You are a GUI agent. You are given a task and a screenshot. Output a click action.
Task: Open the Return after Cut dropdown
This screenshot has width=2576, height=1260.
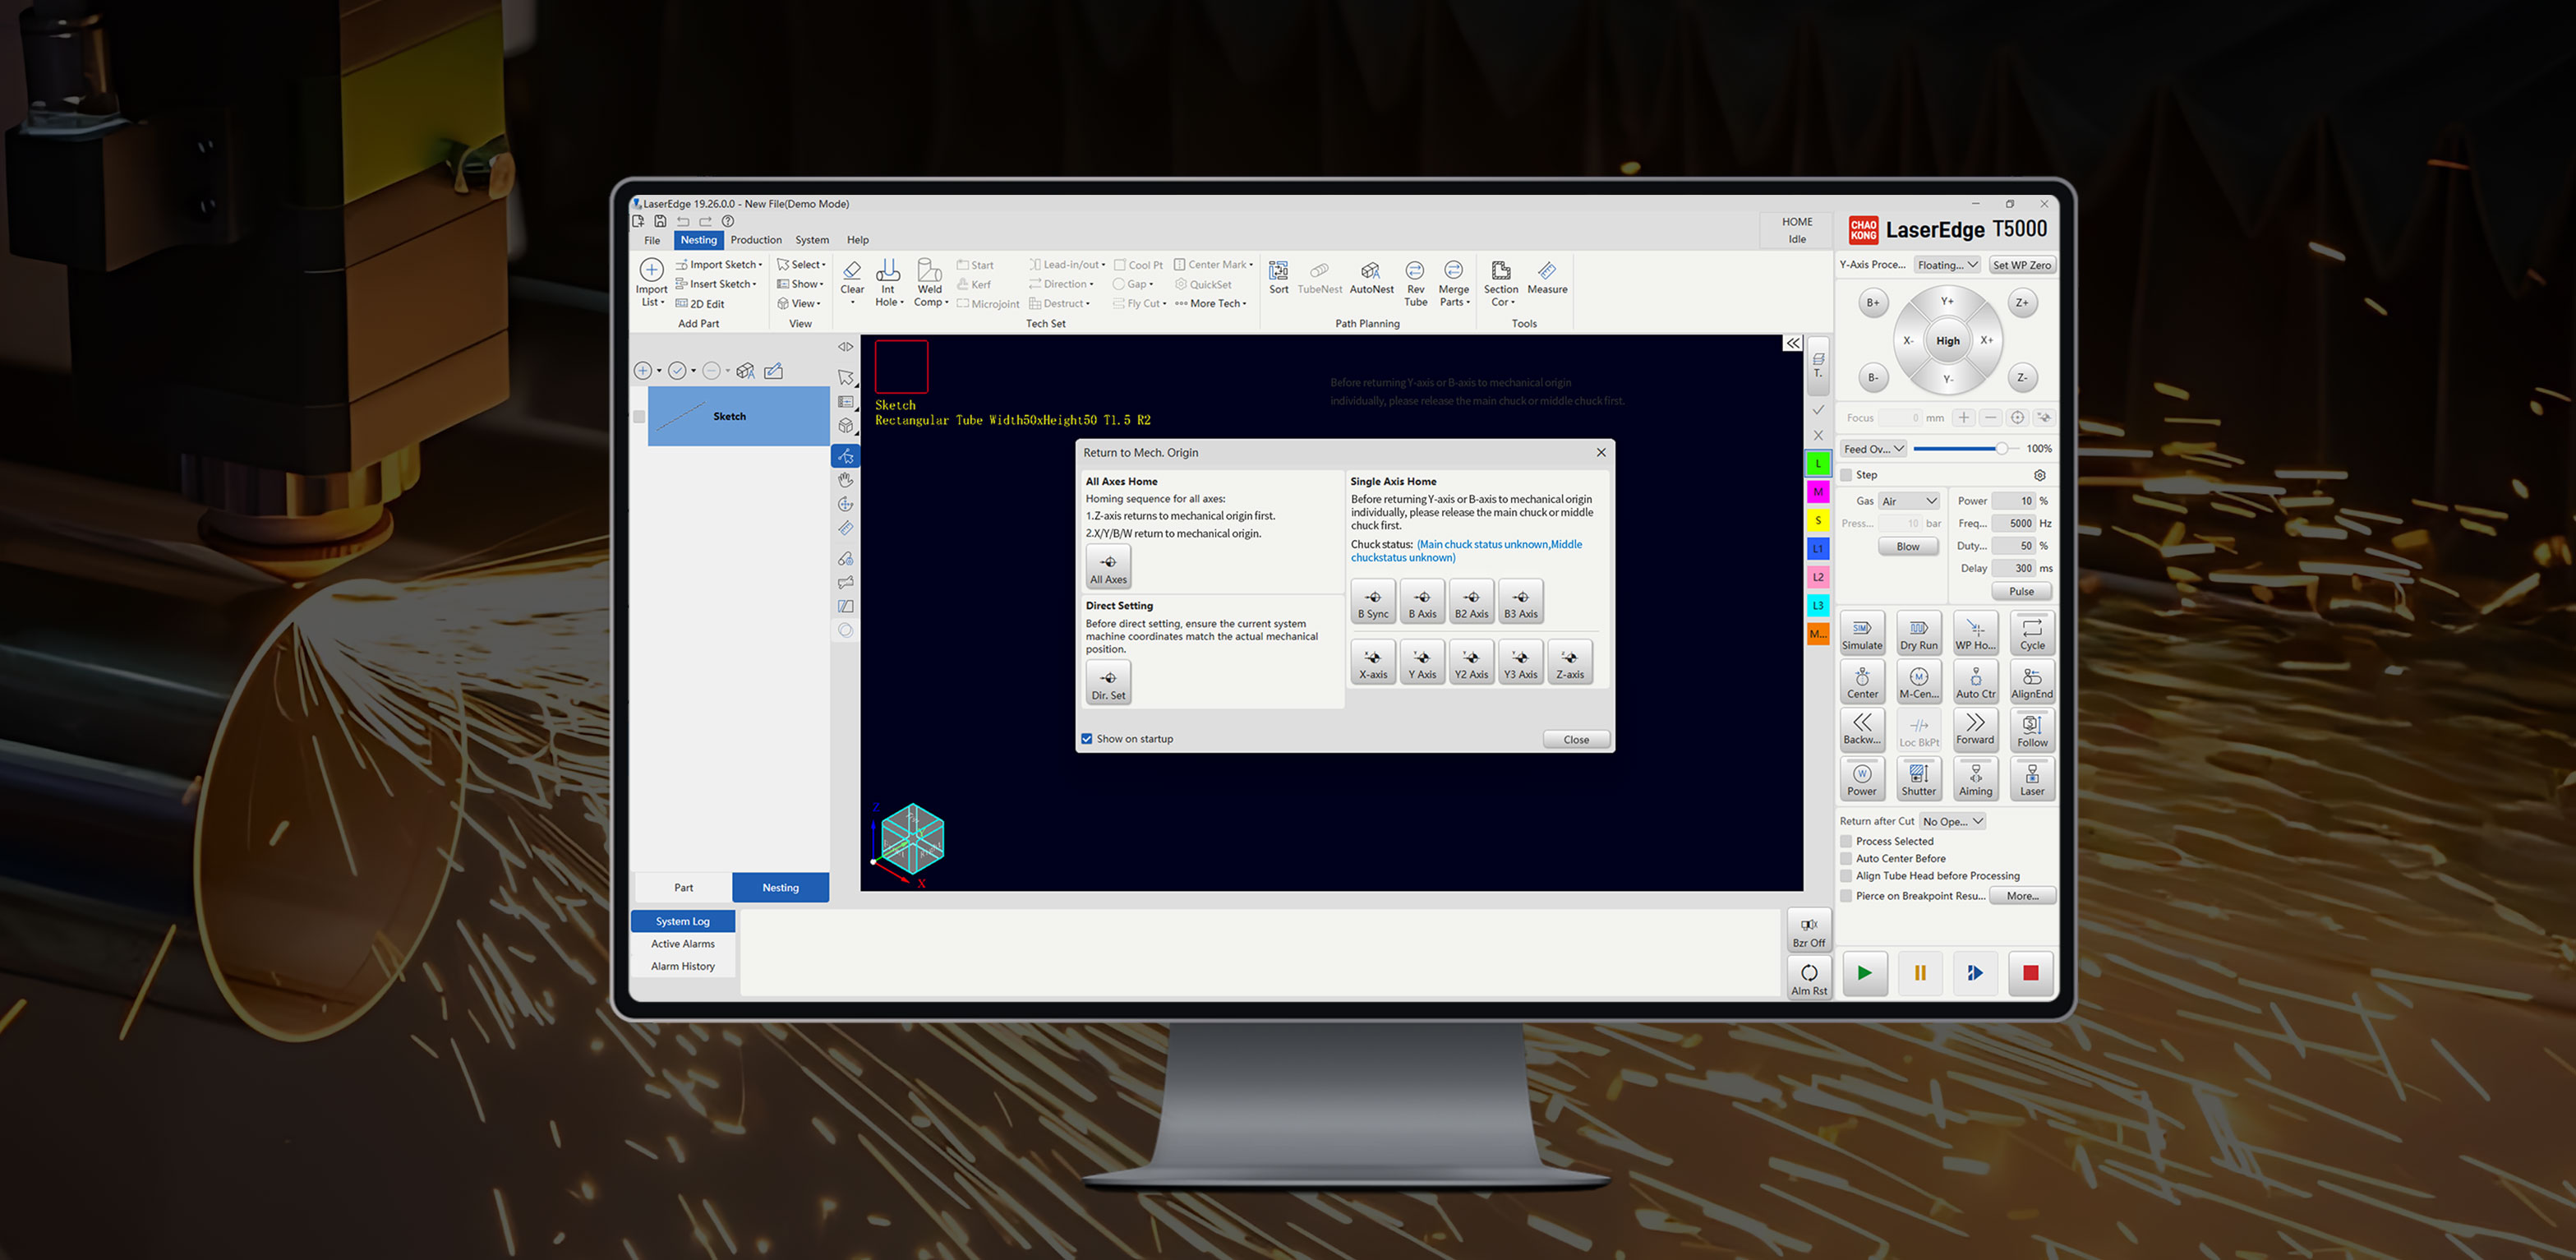click(x=1953, y=822)
